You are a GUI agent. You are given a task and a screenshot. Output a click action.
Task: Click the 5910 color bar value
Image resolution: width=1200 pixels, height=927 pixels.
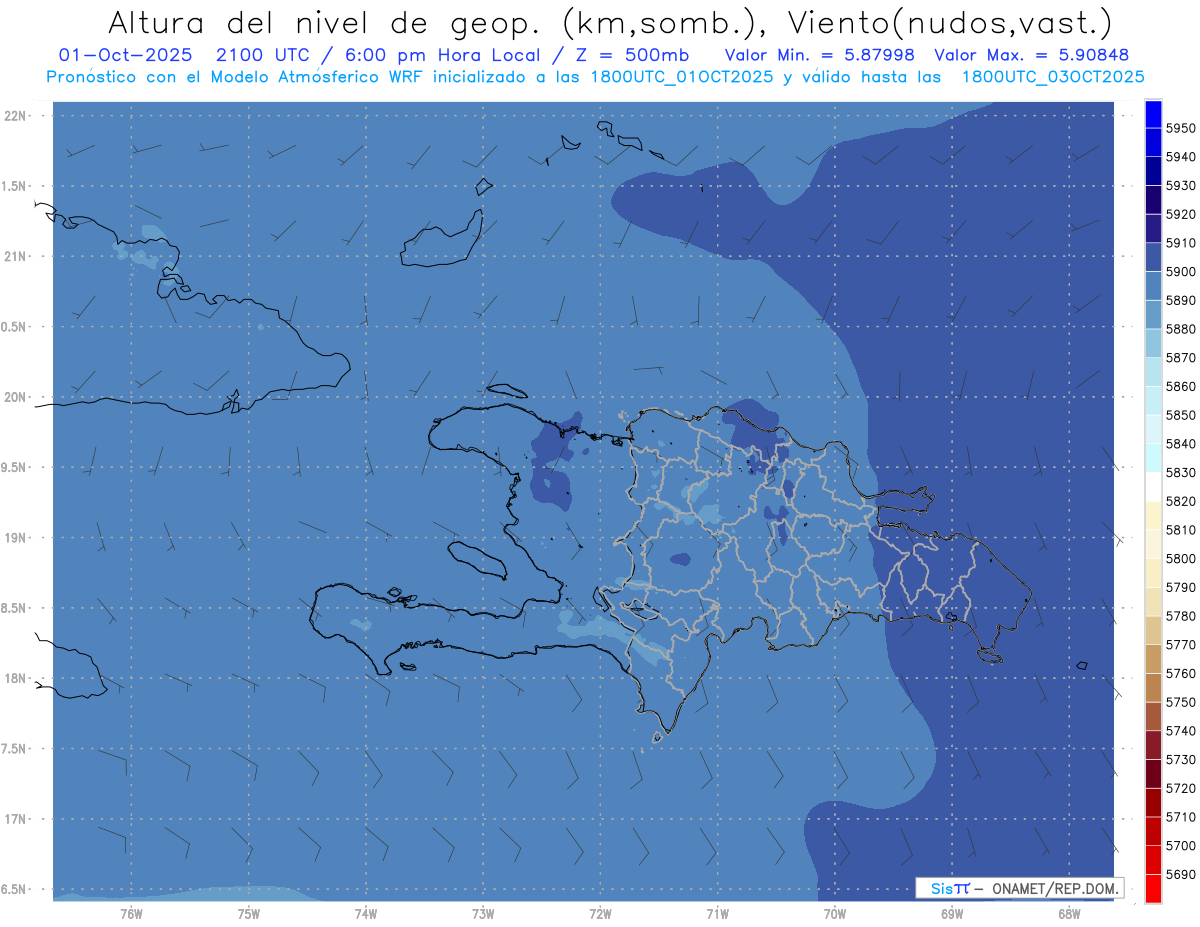click(x=1180, y=243)
